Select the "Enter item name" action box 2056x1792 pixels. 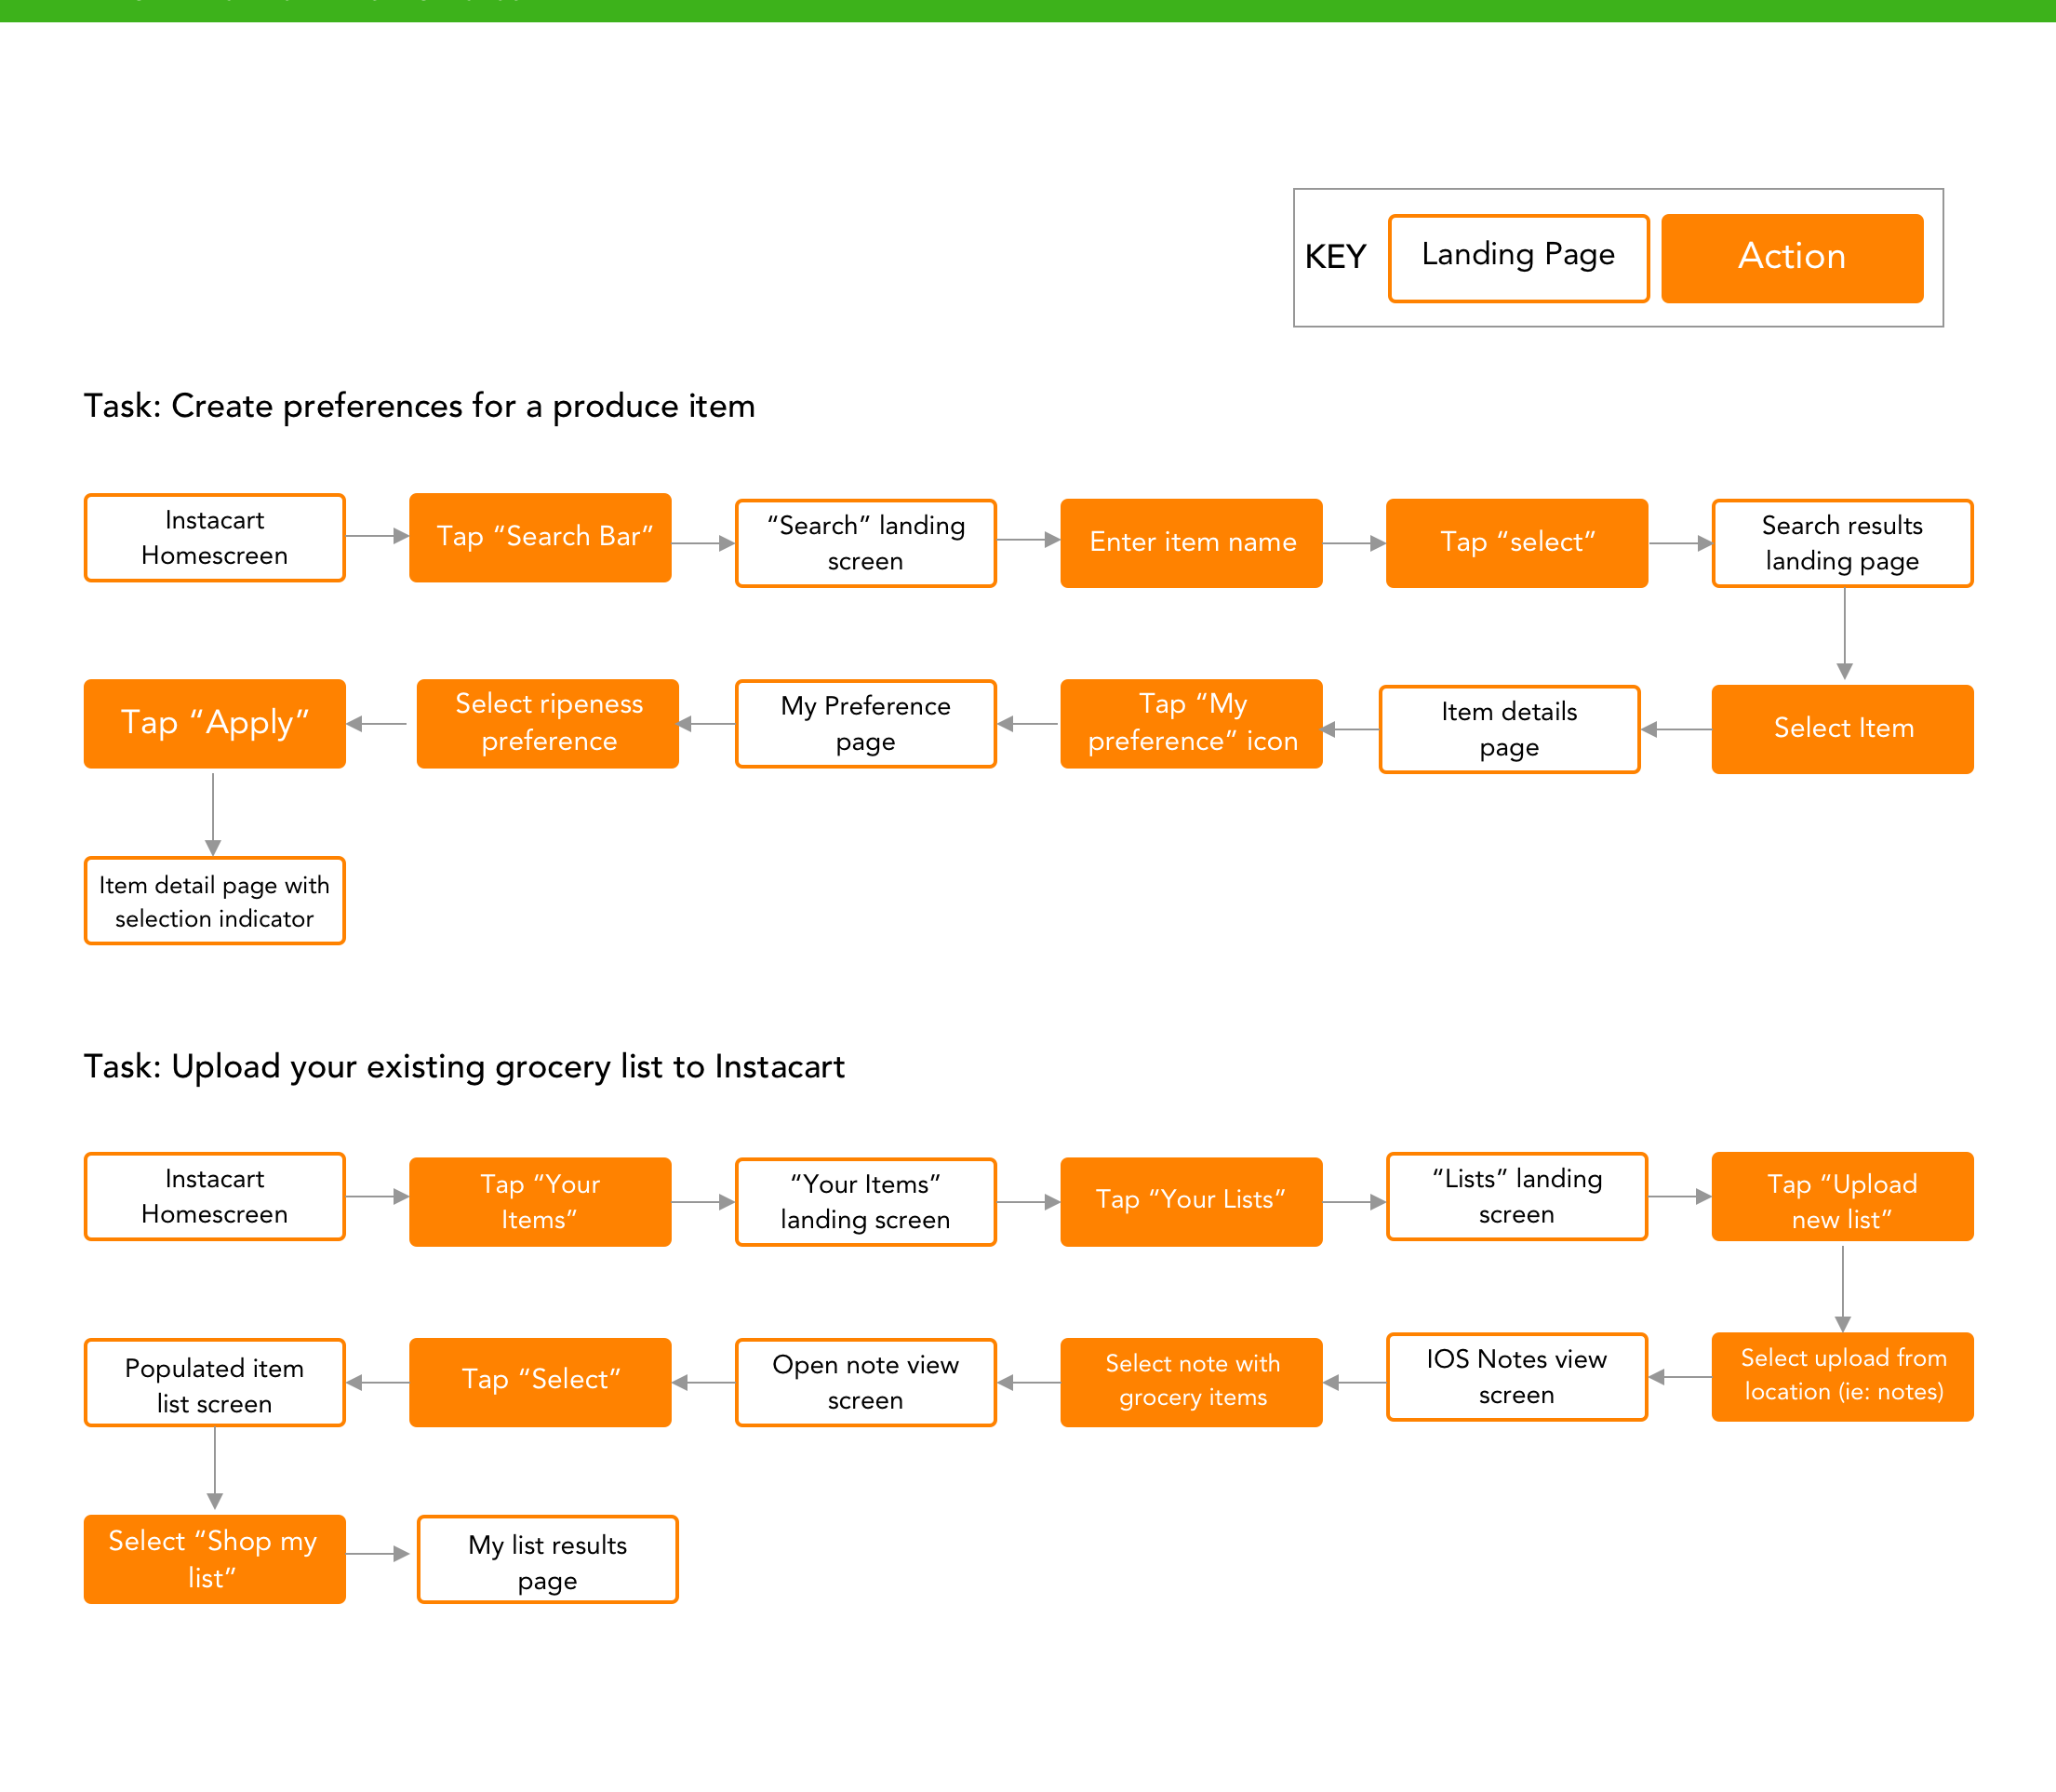coord(1192,543)
